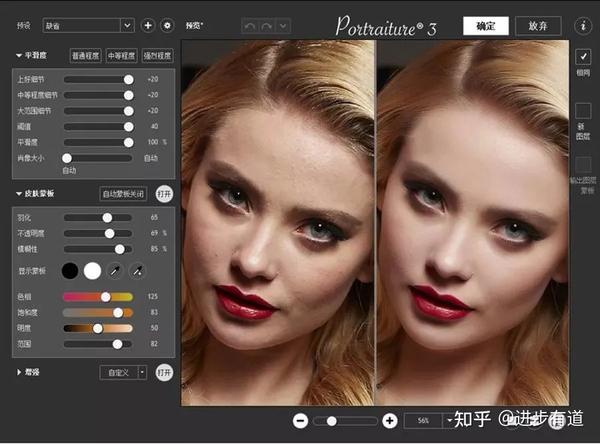Click the 放弃 cancel button
600x444 pixels.
tap(538, 26)
